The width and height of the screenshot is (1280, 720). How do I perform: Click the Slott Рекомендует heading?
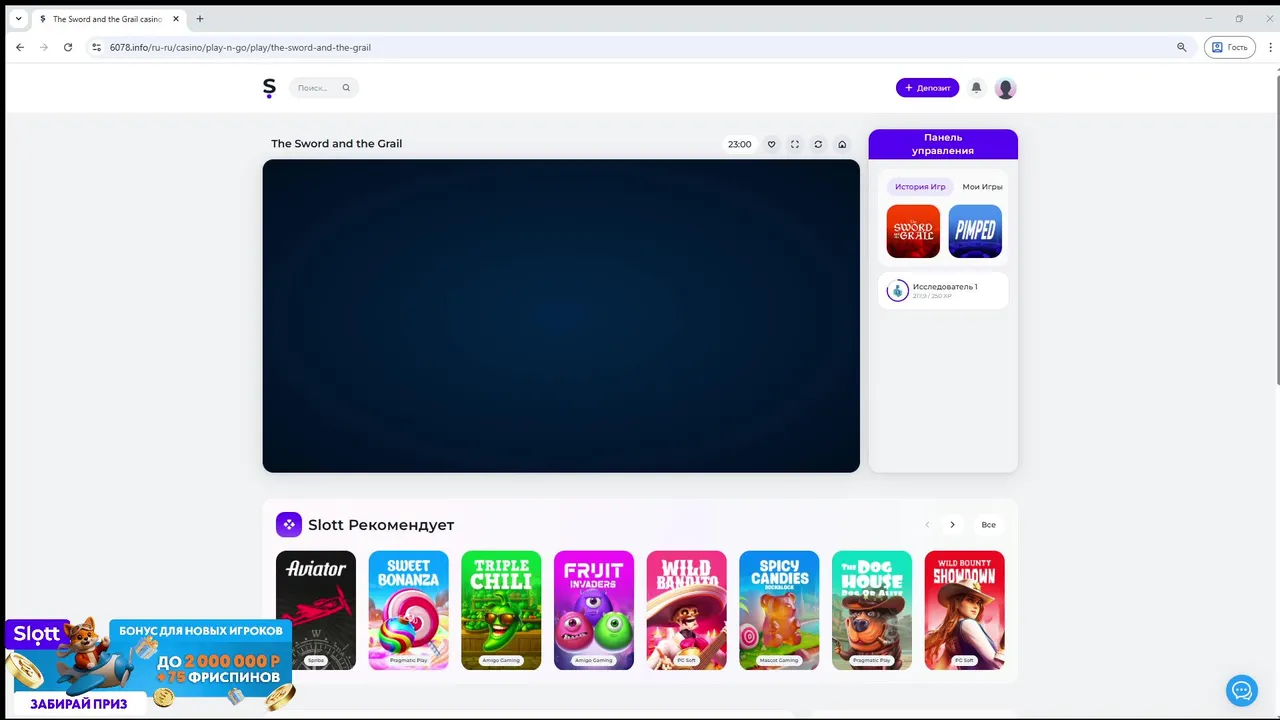(x=381, y=524)
